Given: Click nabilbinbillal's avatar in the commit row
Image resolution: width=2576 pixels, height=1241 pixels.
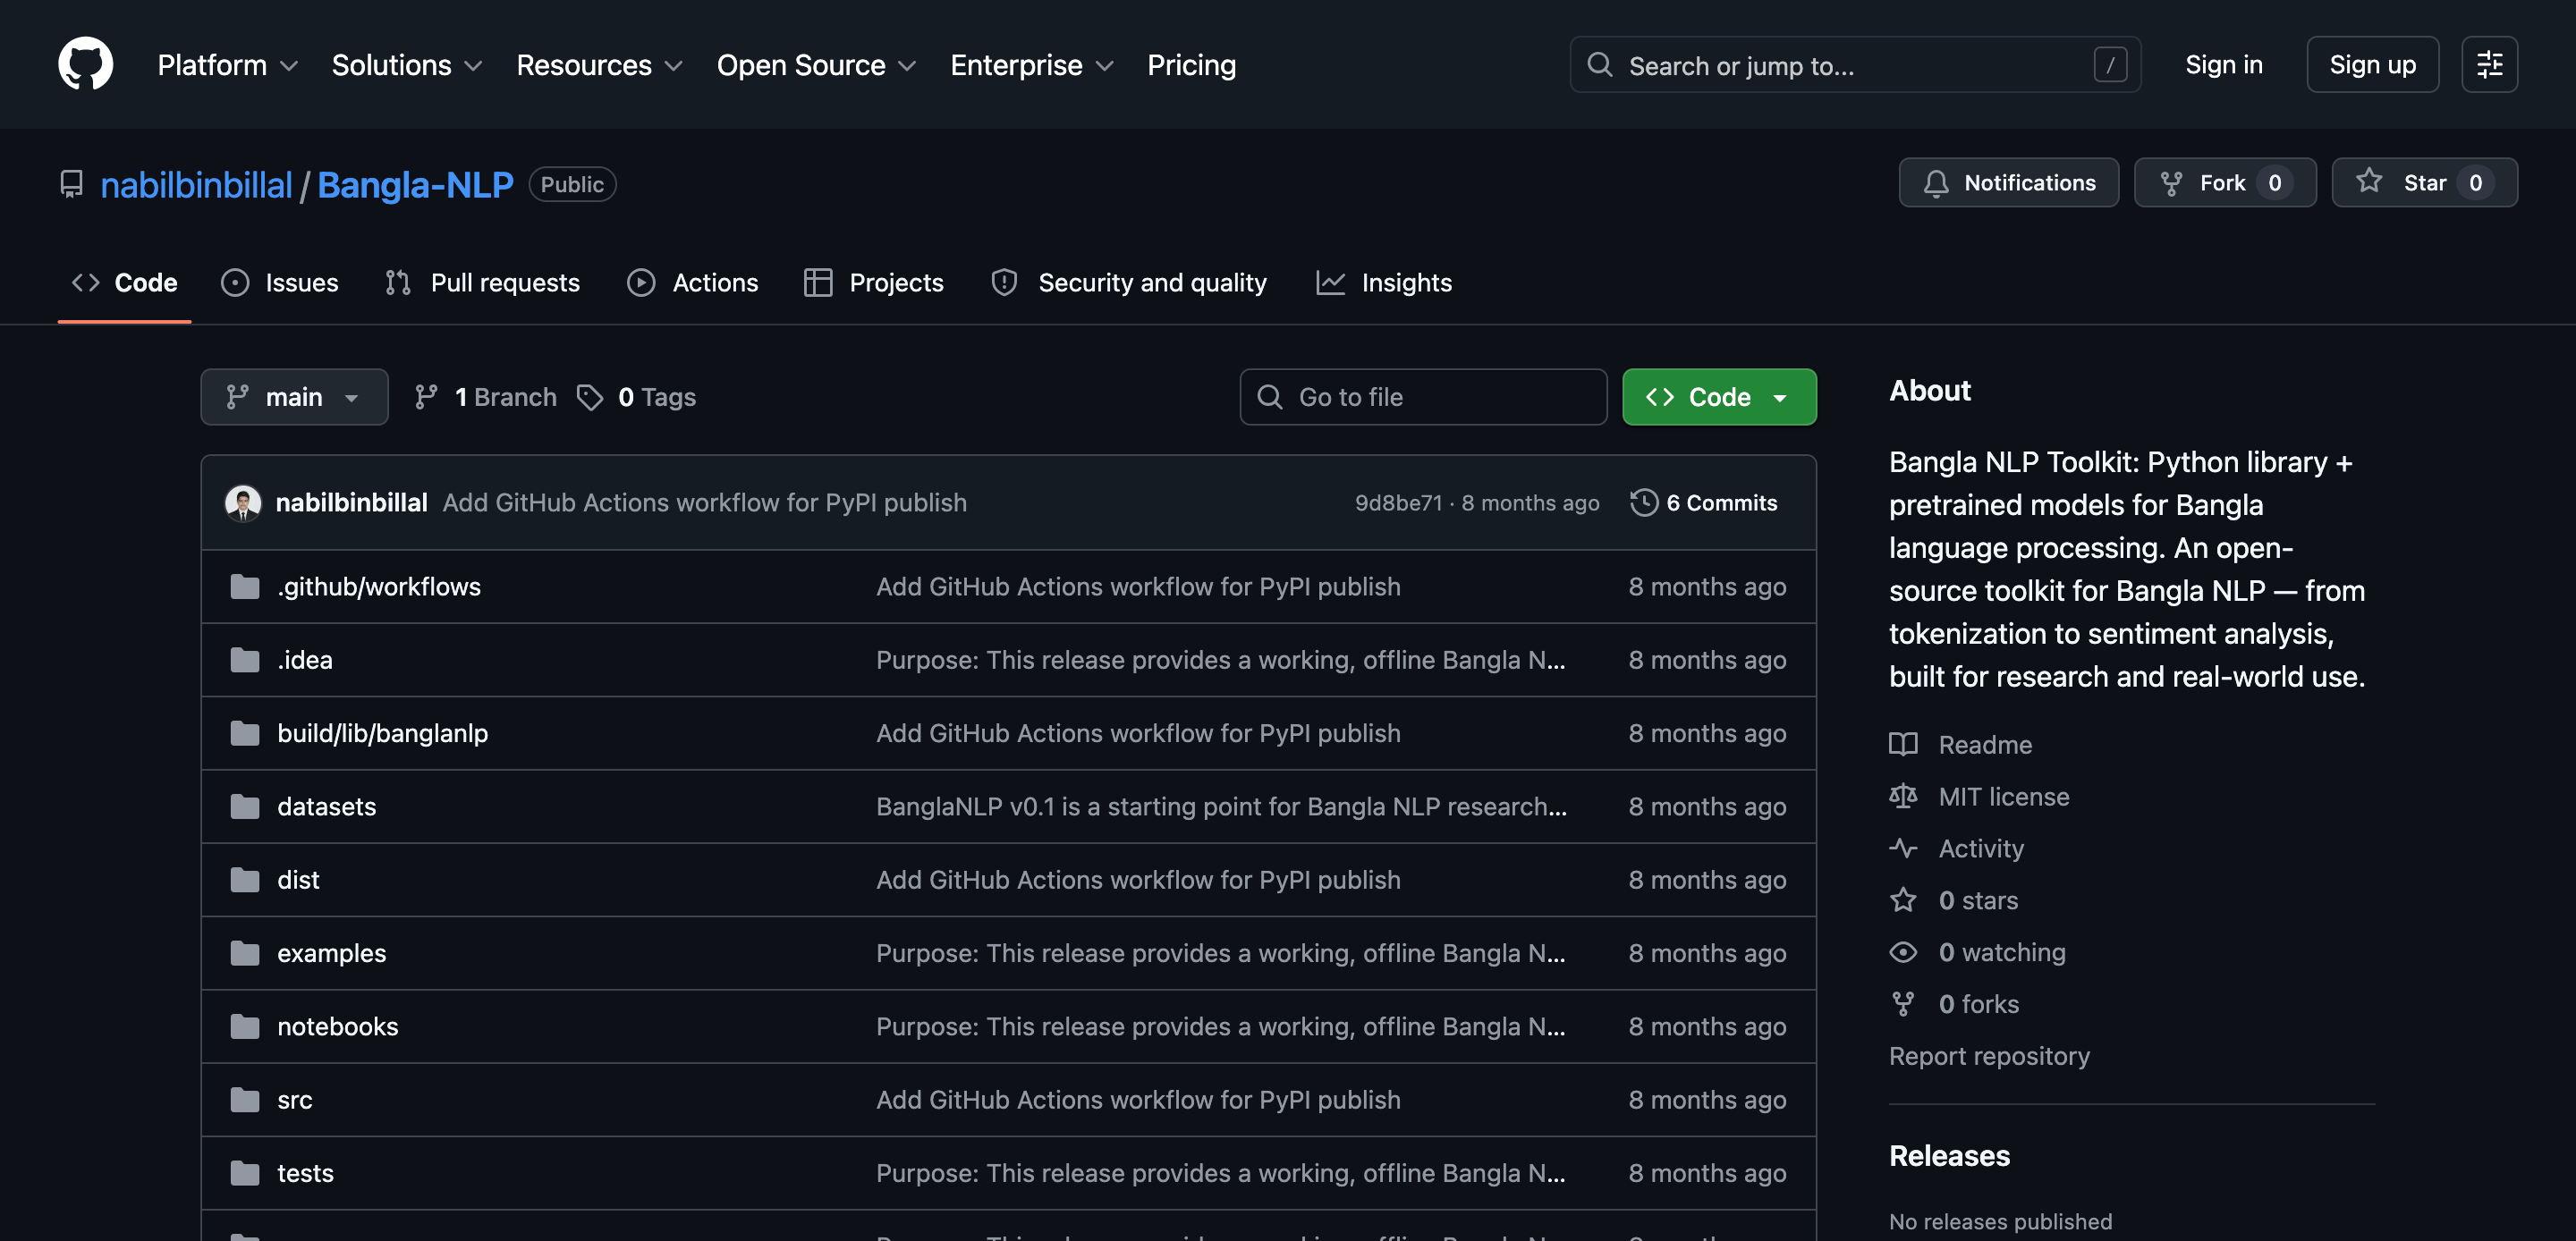Looking at the screenshot, I should click(243, 503).
